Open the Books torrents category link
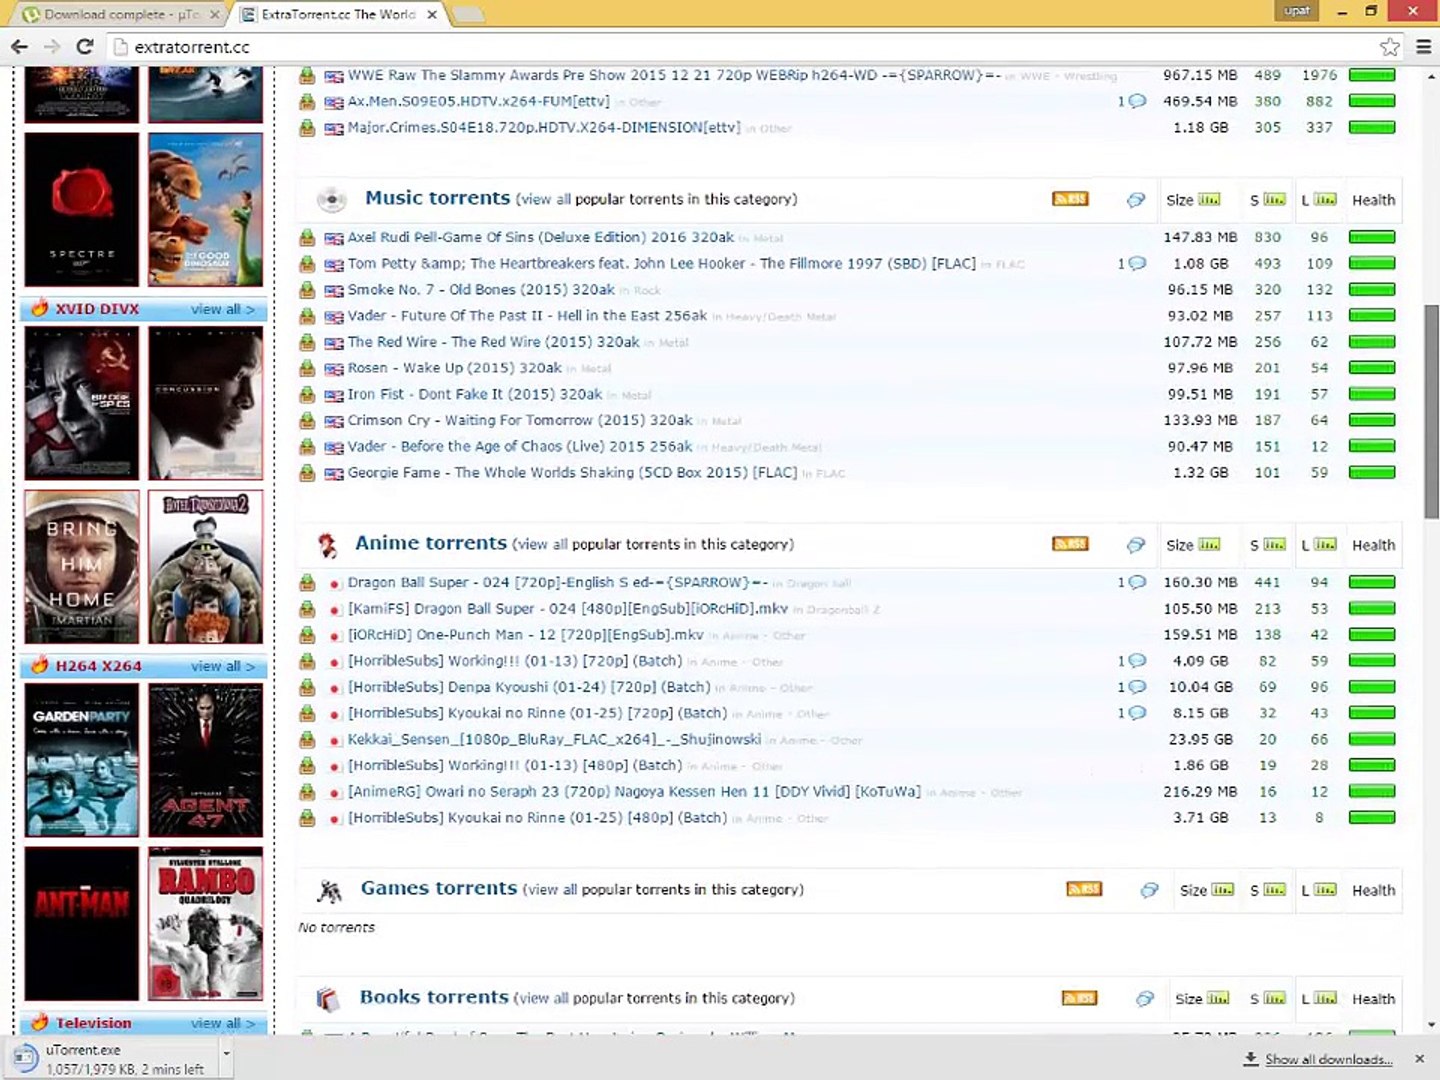 434,997
